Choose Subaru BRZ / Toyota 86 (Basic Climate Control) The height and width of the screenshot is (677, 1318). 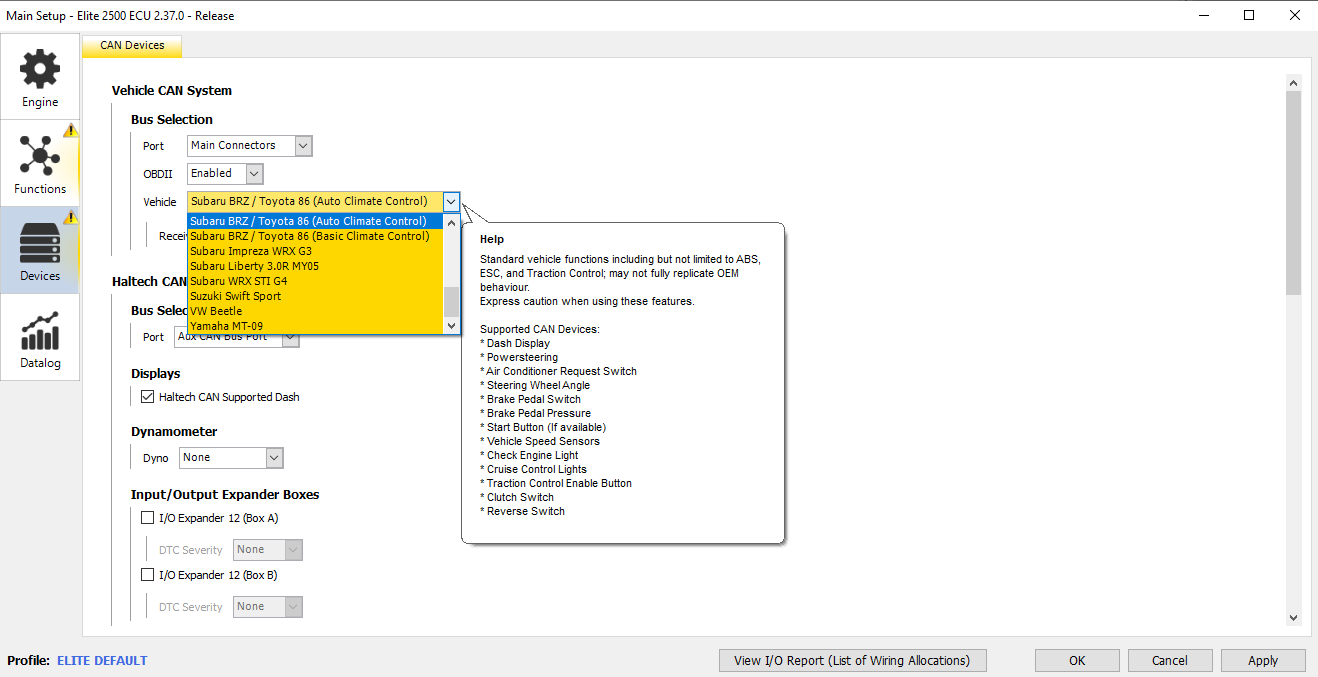[x=315, y=236]
